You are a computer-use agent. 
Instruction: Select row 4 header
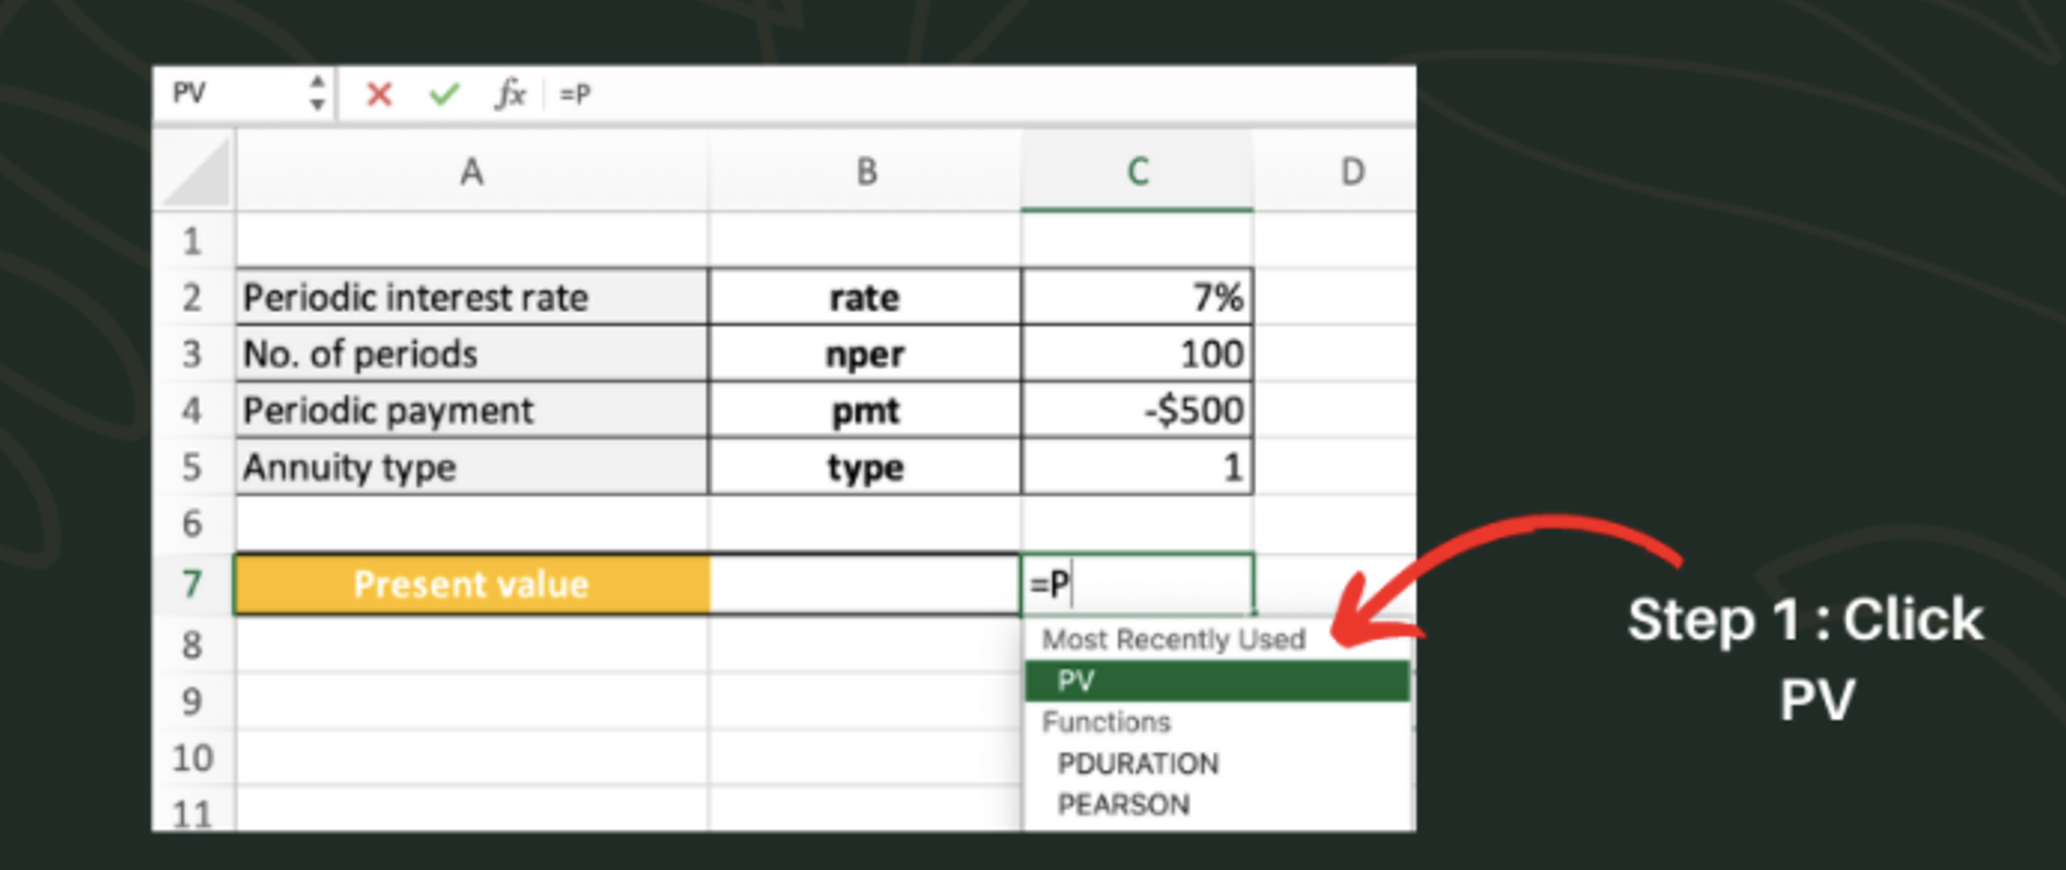pos(193,410)
